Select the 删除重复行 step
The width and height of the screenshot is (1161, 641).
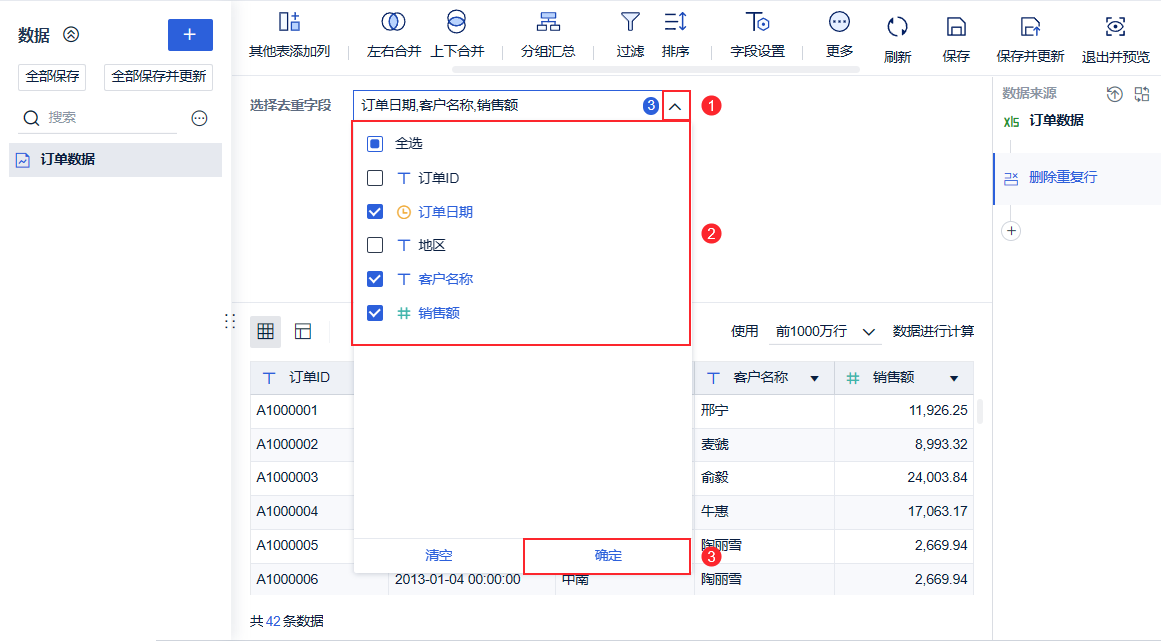pyautogui.click(x=1077, y=178)
